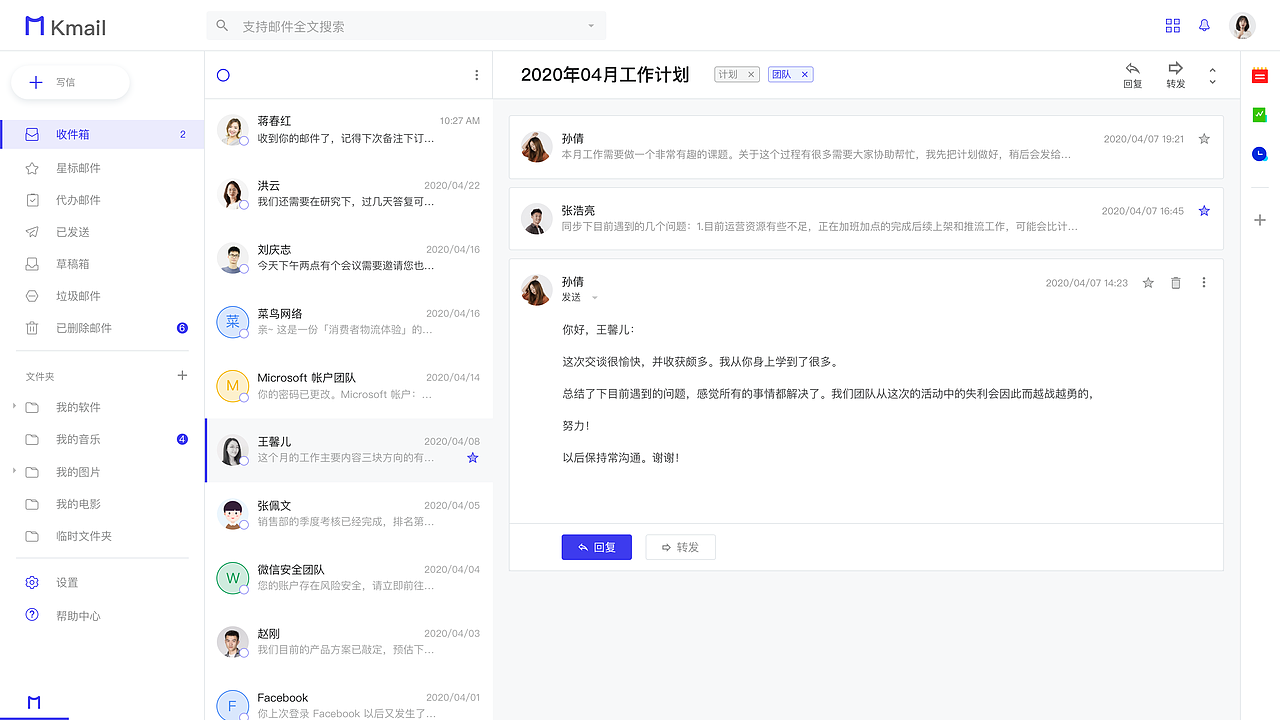
Task: Open more options in the mail list header
Action: point(477,74)
